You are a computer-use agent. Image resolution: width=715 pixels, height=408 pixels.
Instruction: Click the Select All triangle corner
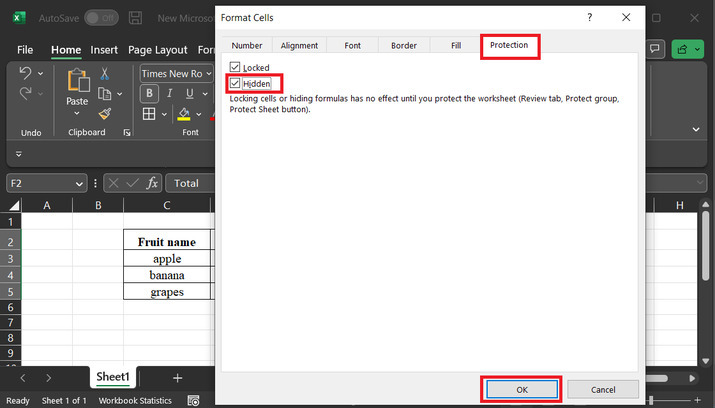point(14,205)
